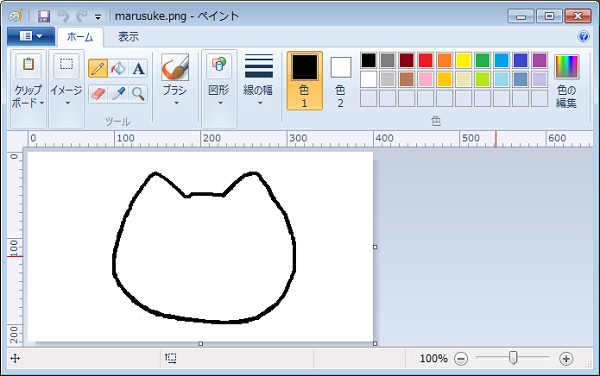Pick the light turquoise color swatch
The width and height of the screenshot is (600, 376).
tap(502, 79)
